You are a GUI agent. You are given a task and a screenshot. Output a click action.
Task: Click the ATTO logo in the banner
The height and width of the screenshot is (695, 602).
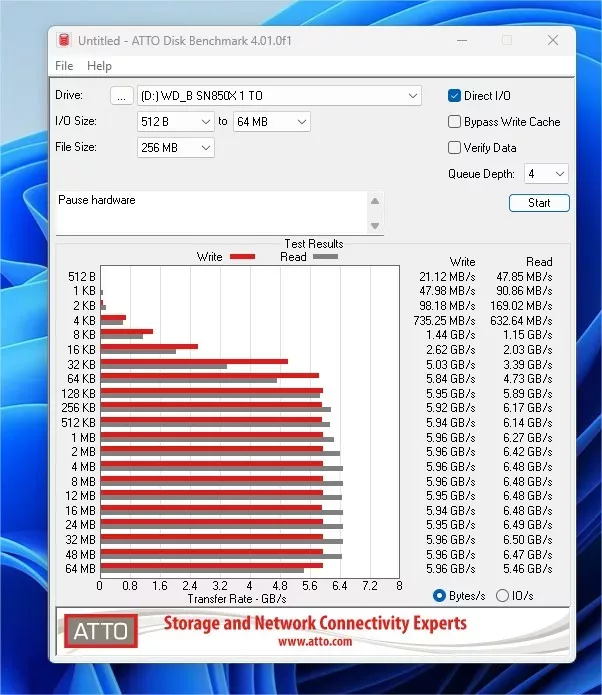(101, 631)
